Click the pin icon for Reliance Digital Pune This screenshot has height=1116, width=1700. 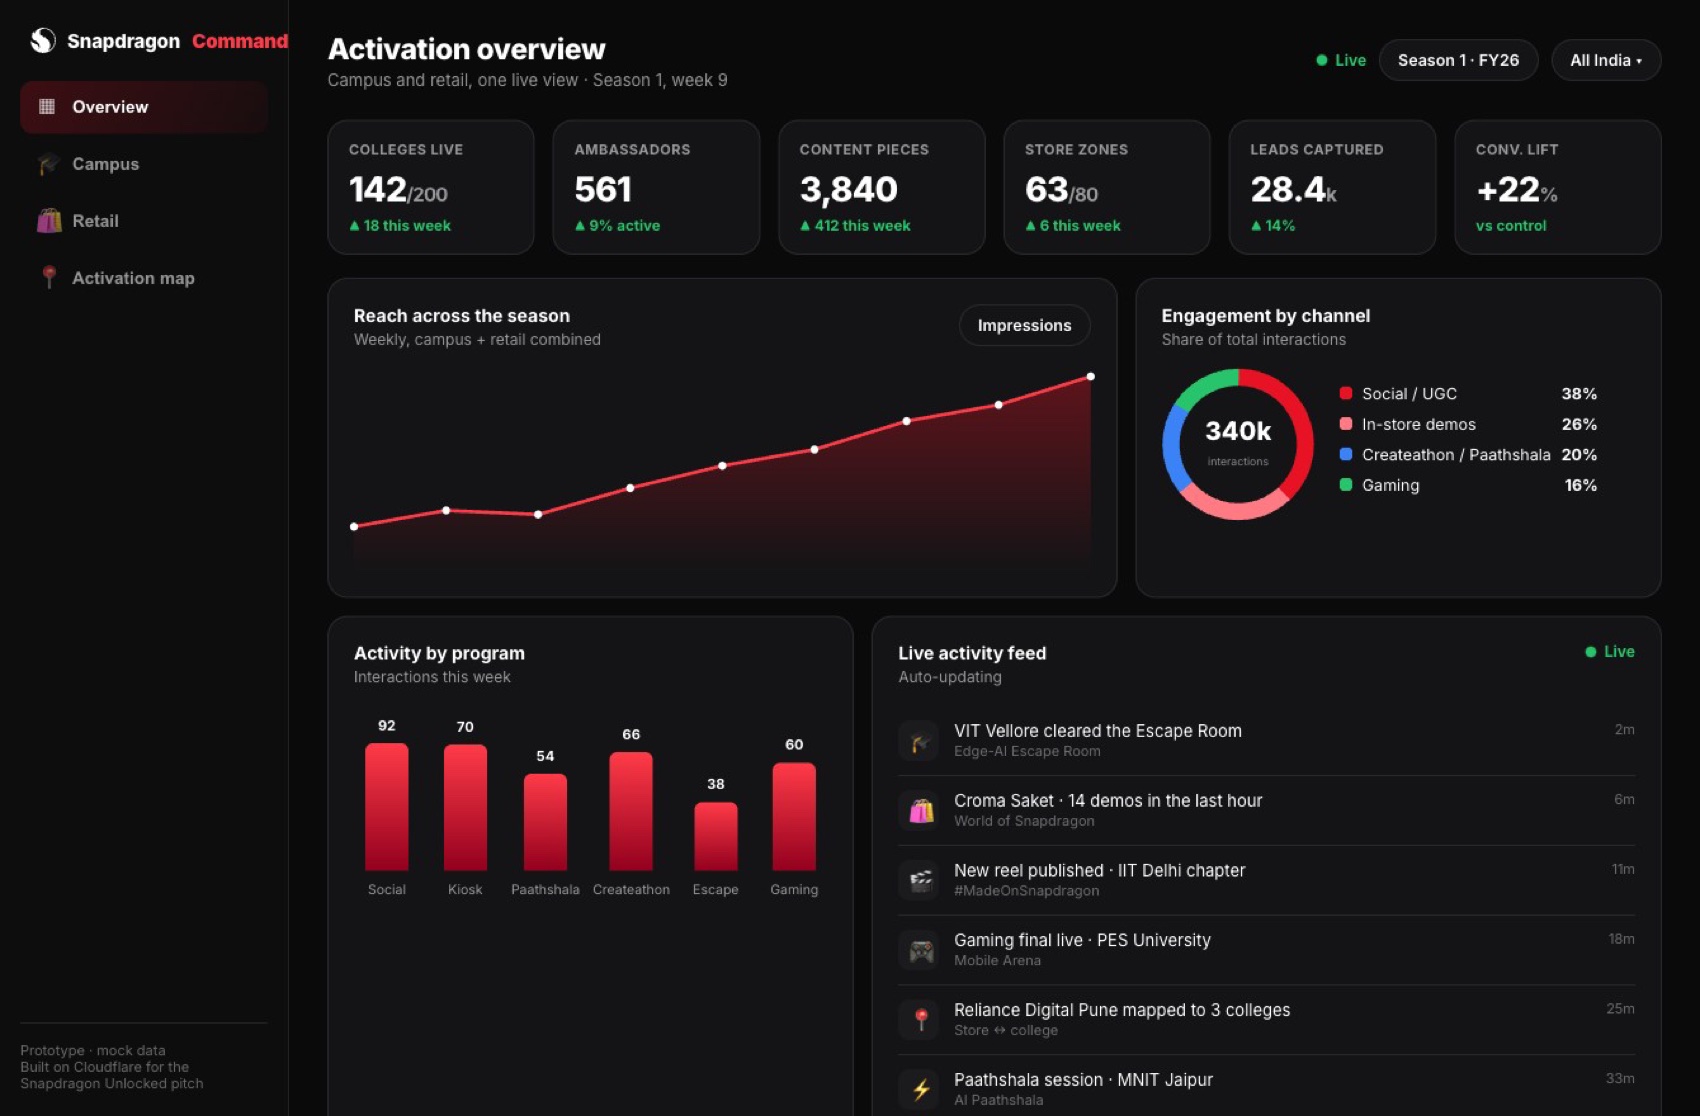pyautogui.click(x=919, y=1020)
